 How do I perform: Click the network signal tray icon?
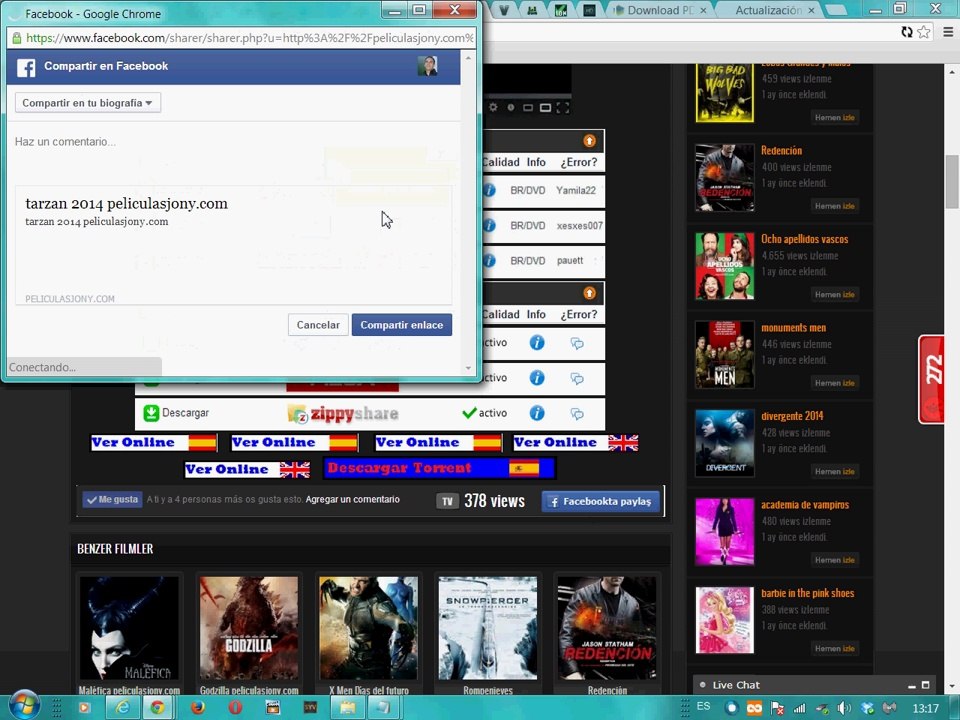pyautogui.click(x=800, y=708)
